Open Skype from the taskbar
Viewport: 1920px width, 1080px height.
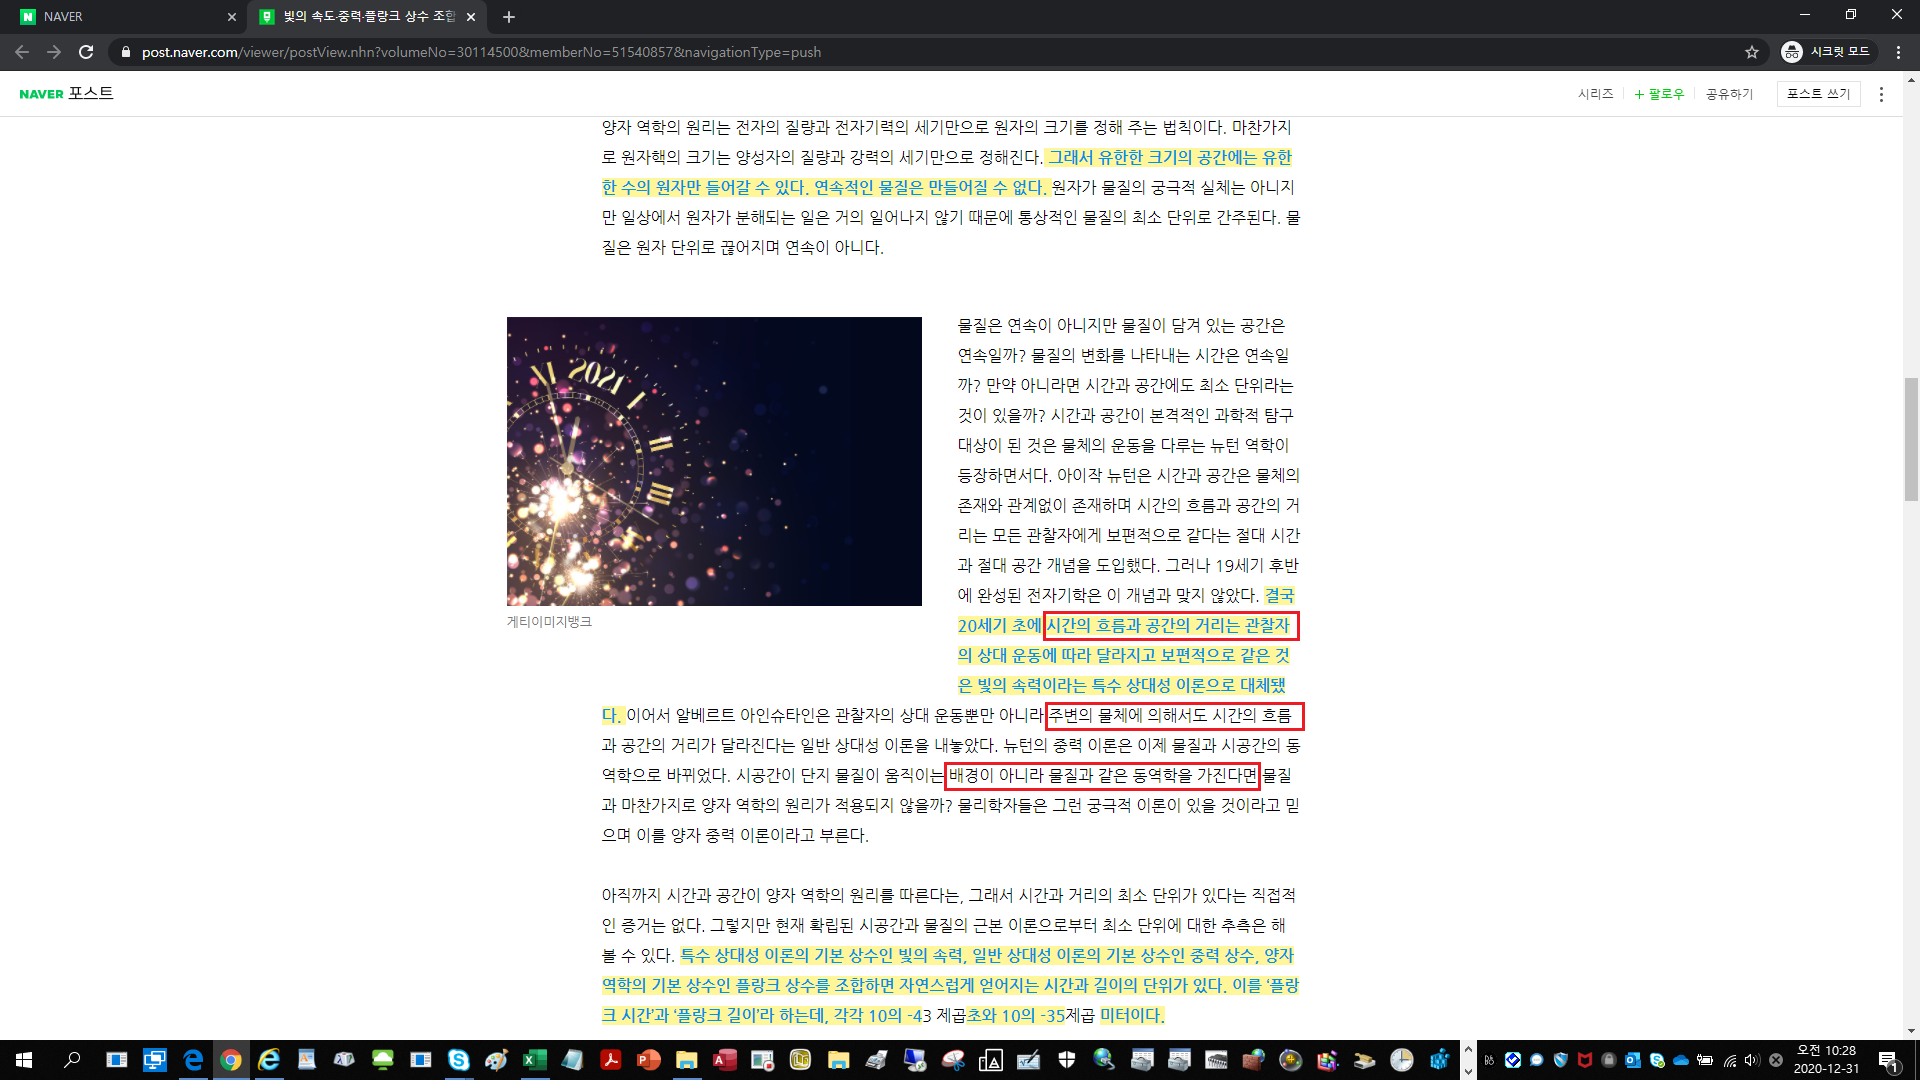coord(459,1060)
